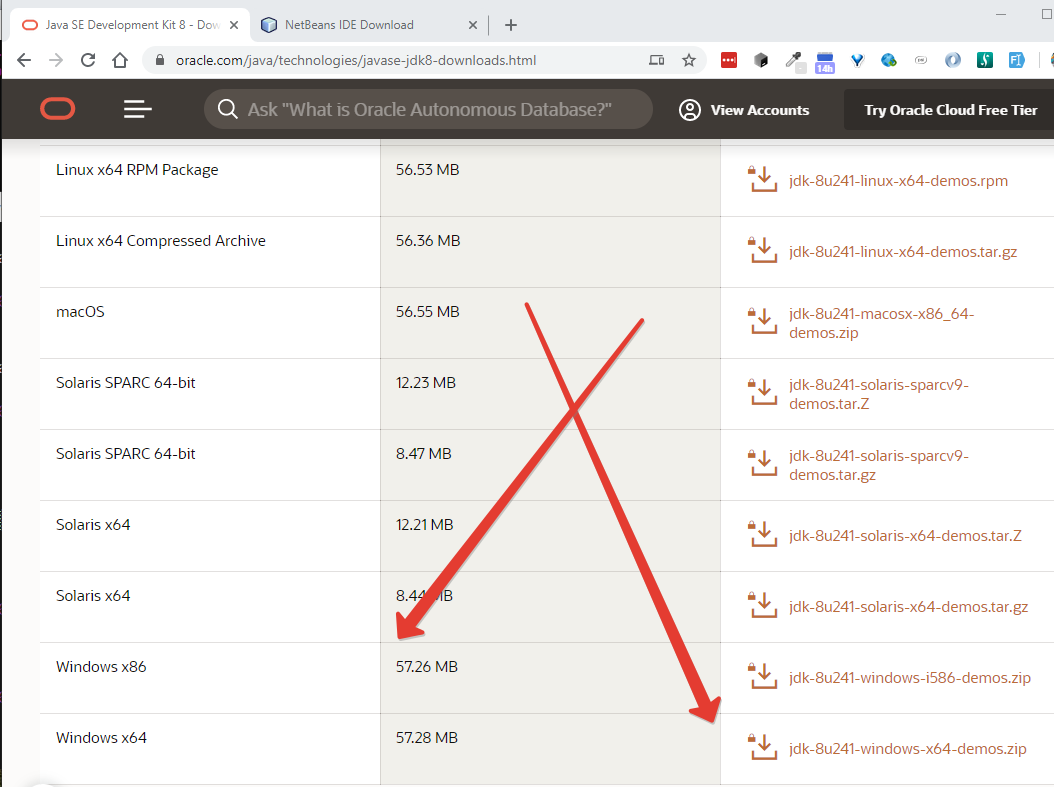
Task: Bookmark this page with the star icon
Action: pyautogui.click(x=688, y=60)
